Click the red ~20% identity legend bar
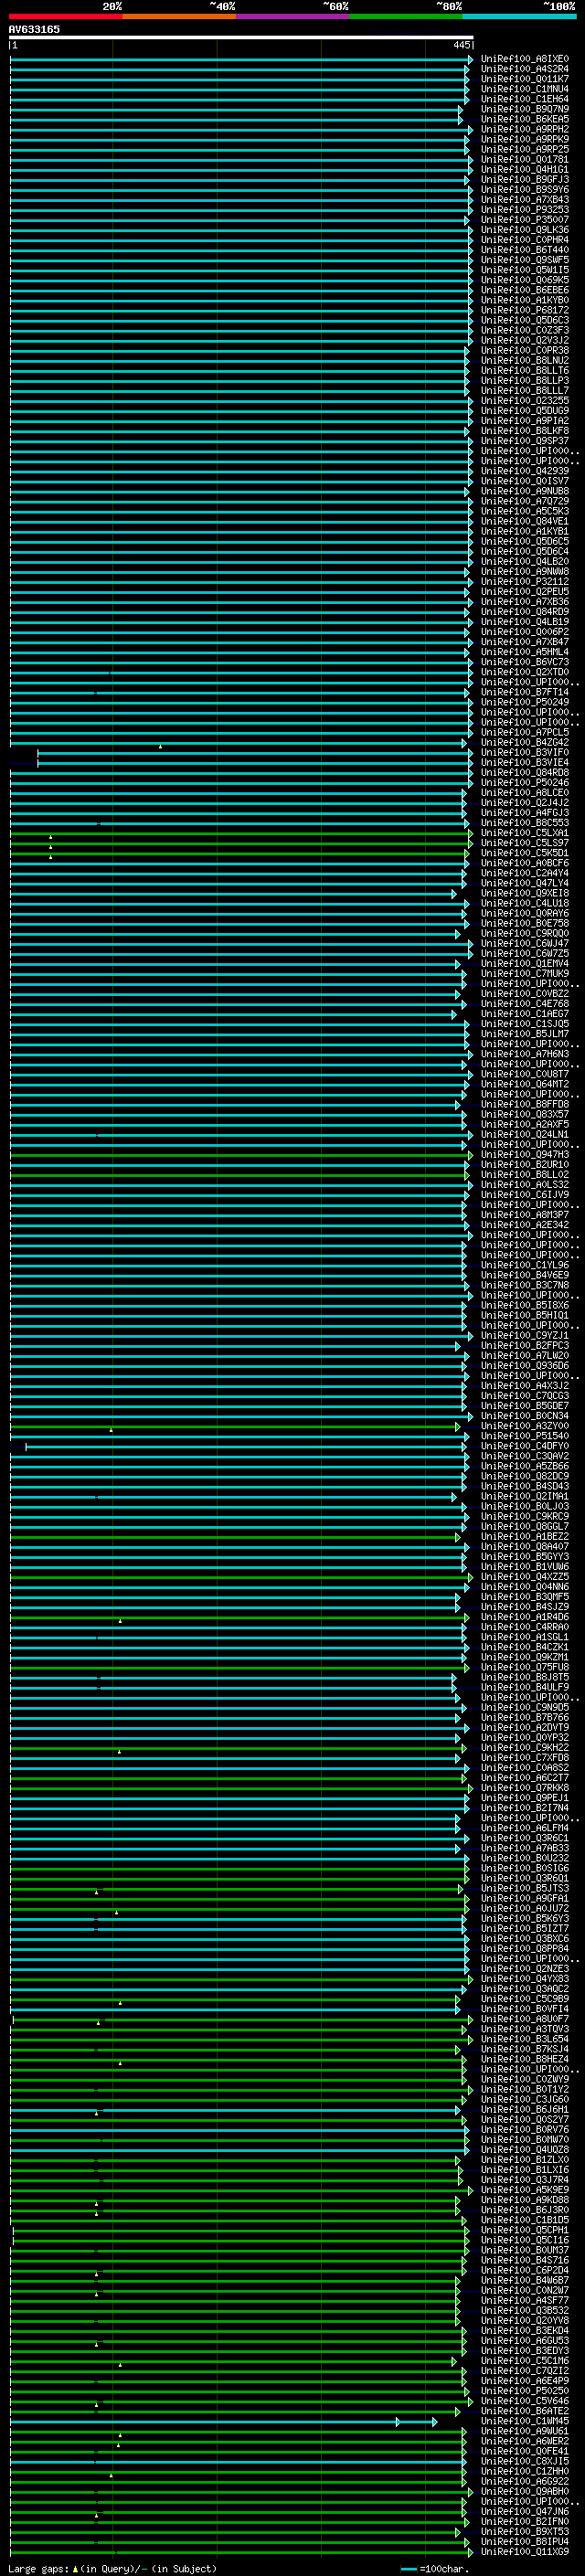This screenshot has width=585, height=2576. [65, 17]
